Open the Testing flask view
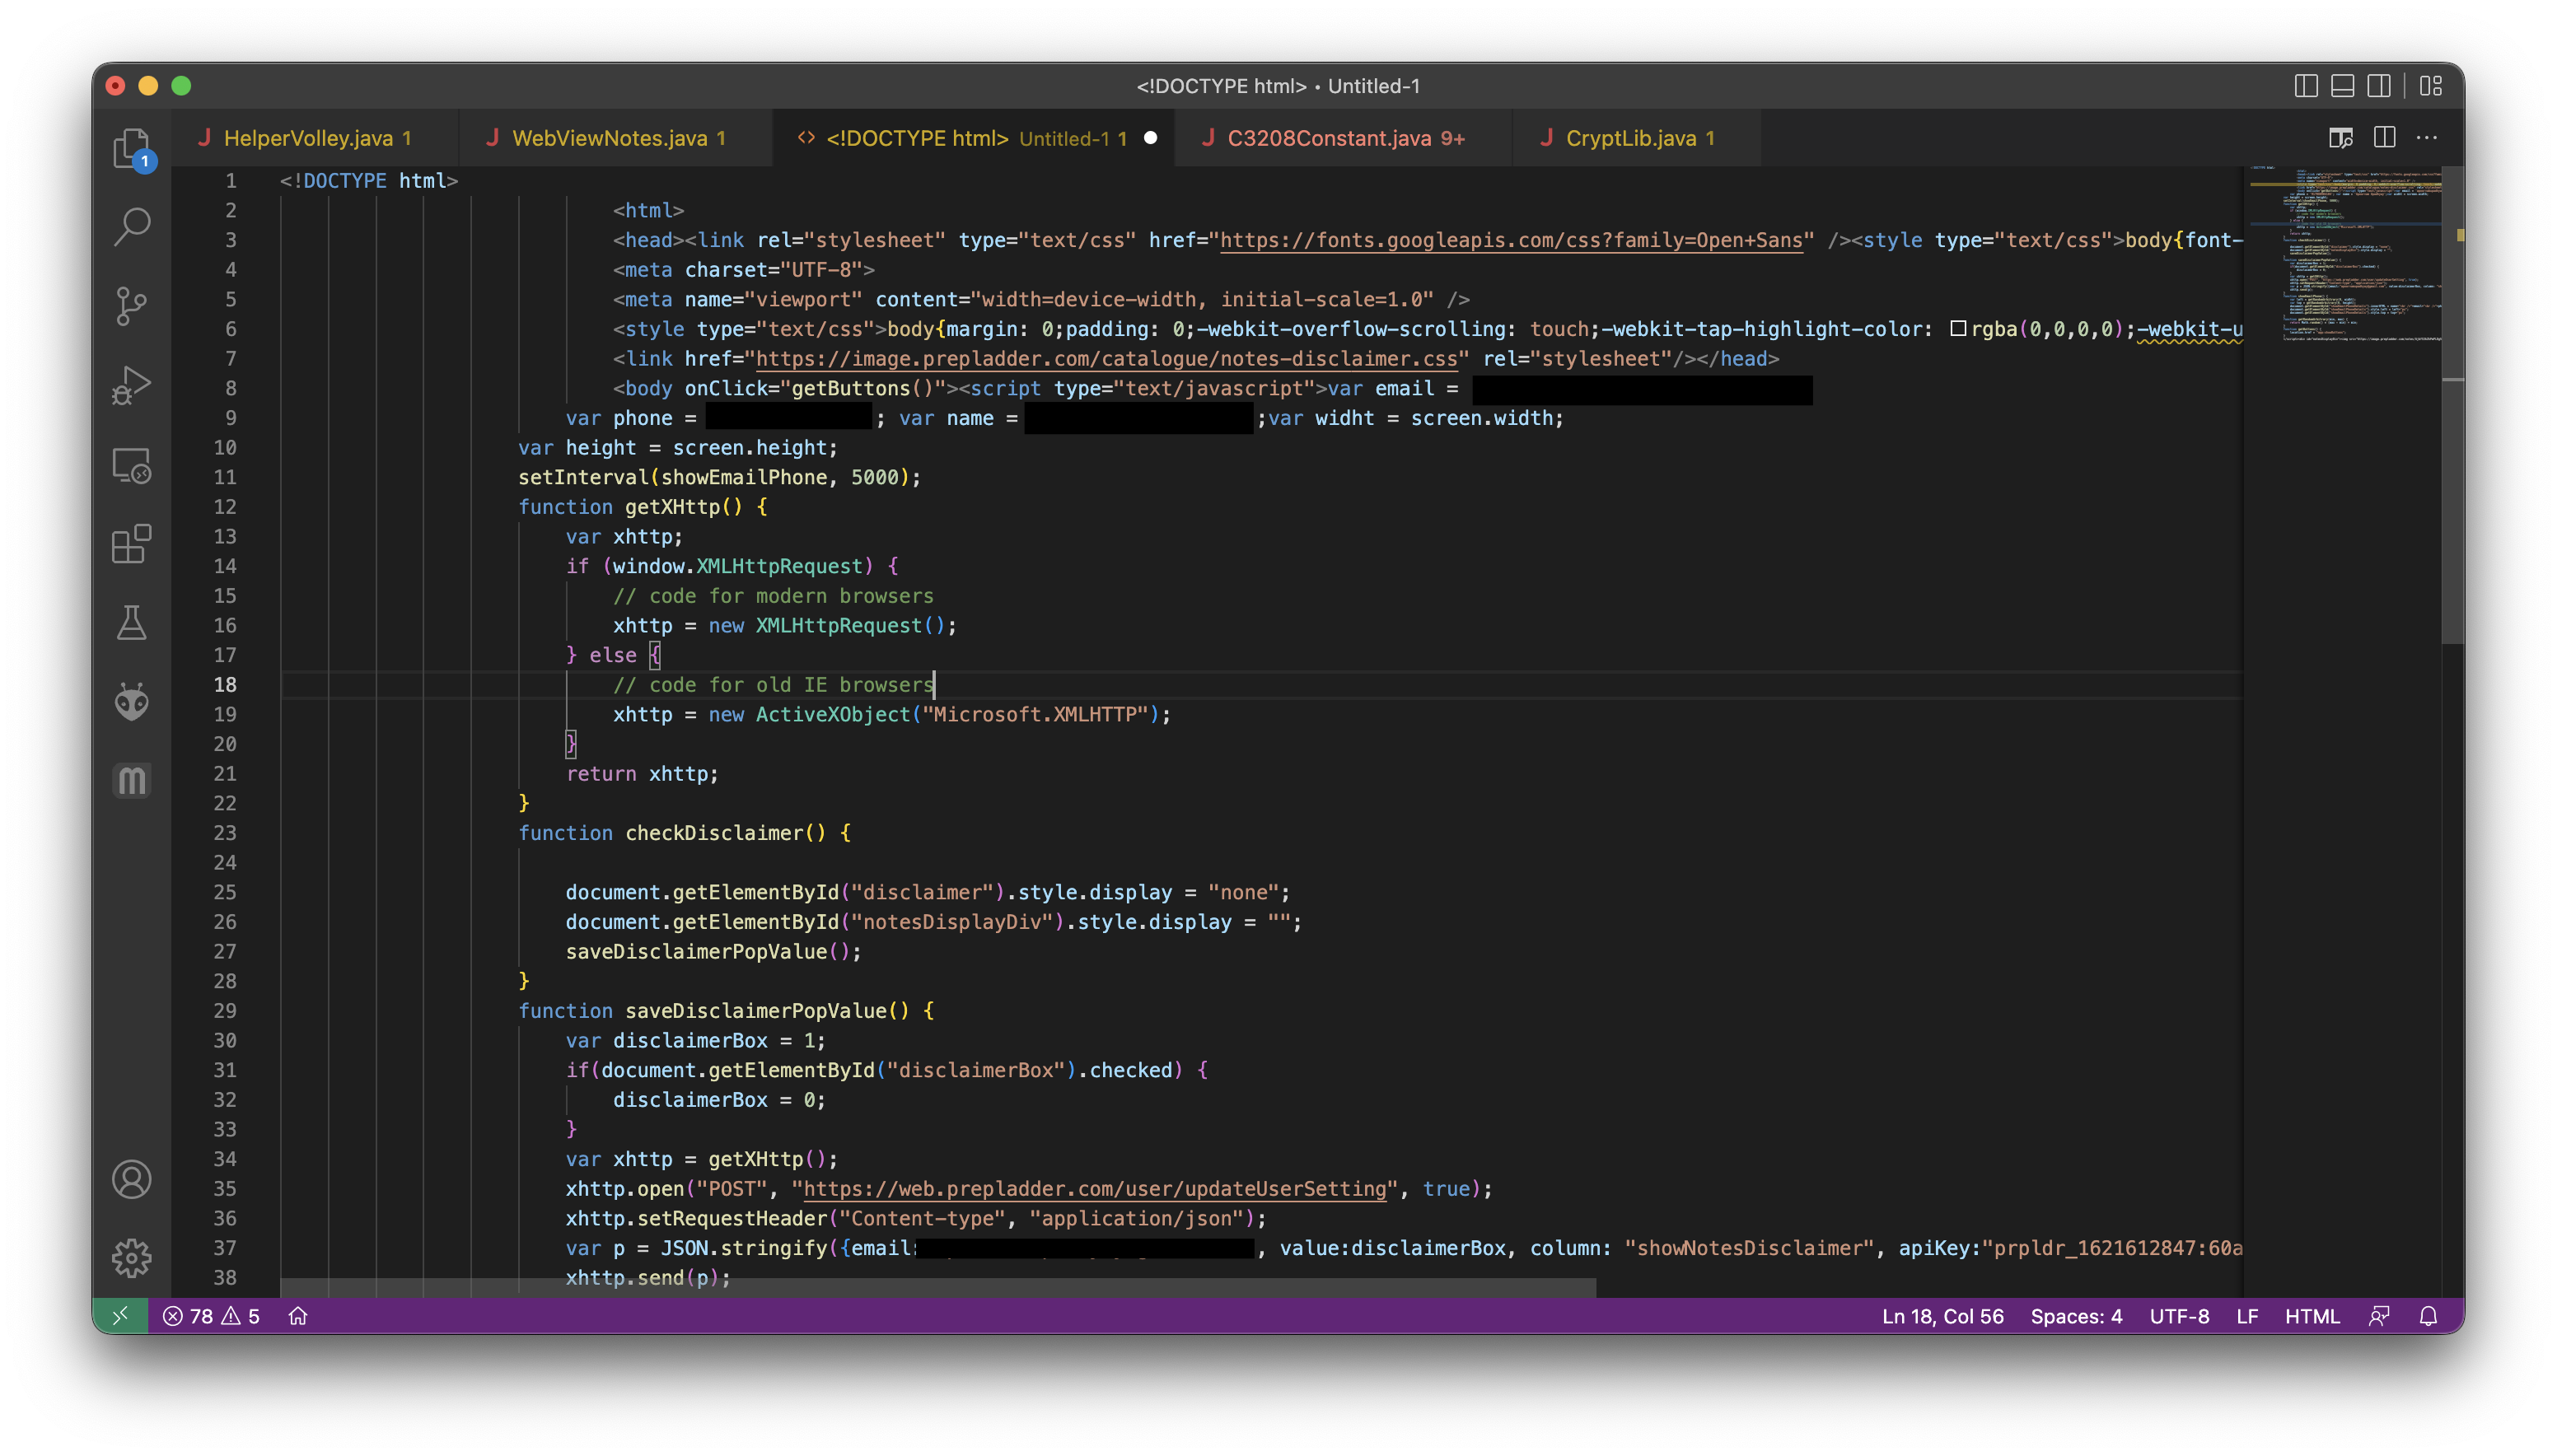The image size is (2557, 1456). (x=131, y=623)
